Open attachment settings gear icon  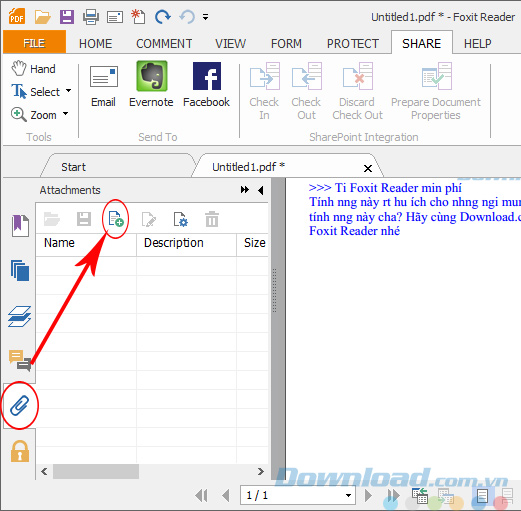pyautogui.click(x=181, y=219)
